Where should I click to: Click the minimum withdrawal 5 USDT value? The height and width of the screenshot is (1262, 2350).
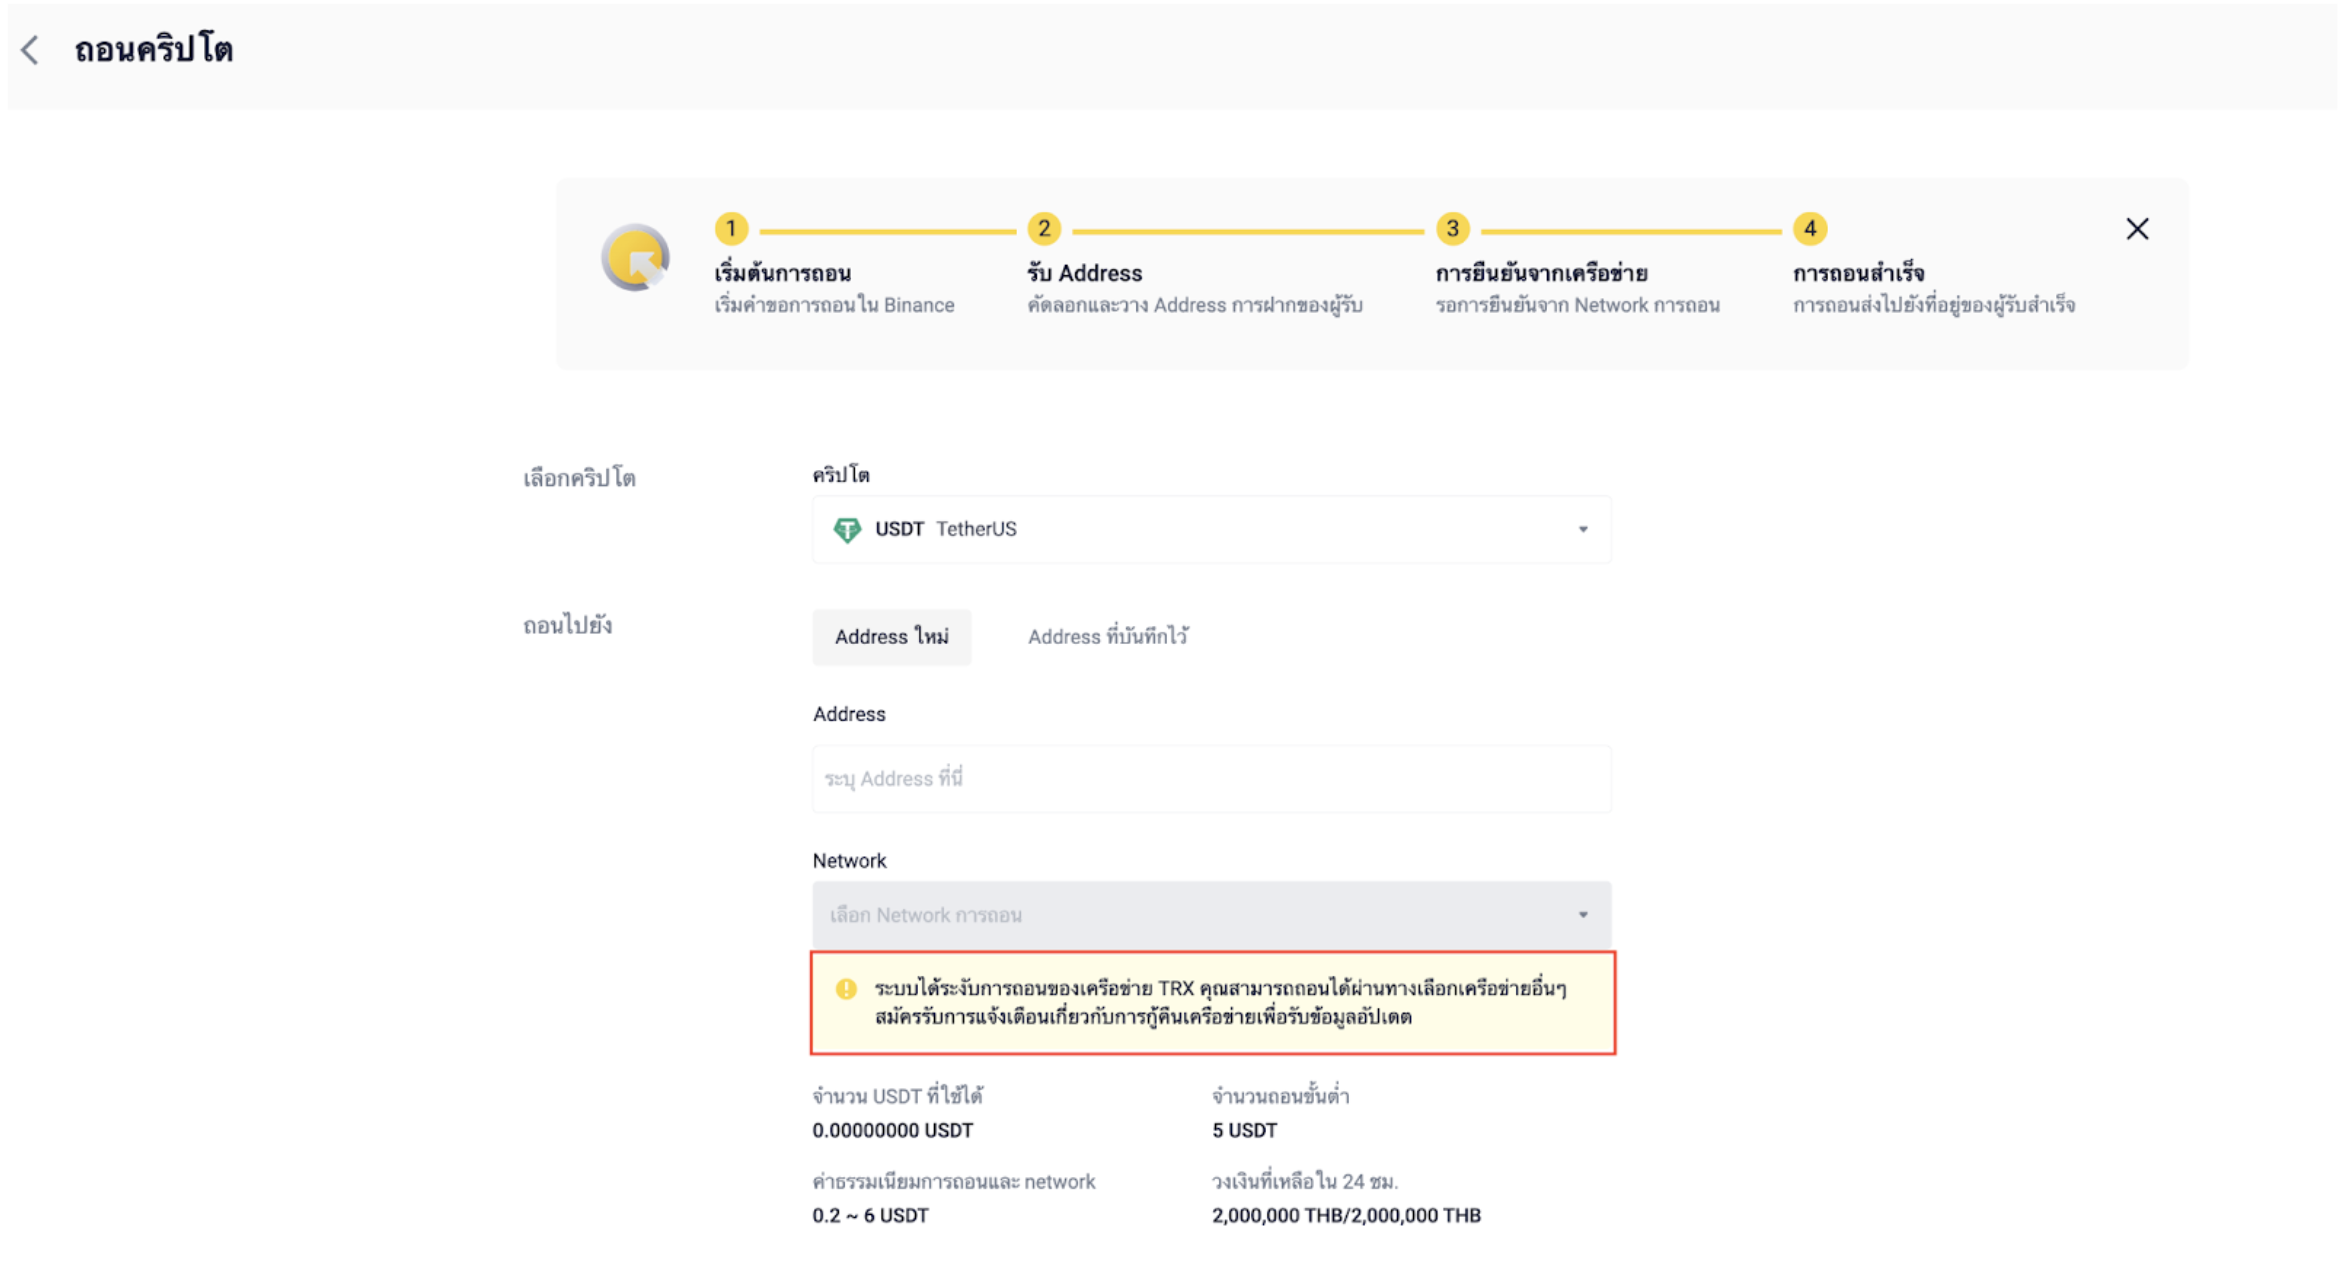1244,1131
